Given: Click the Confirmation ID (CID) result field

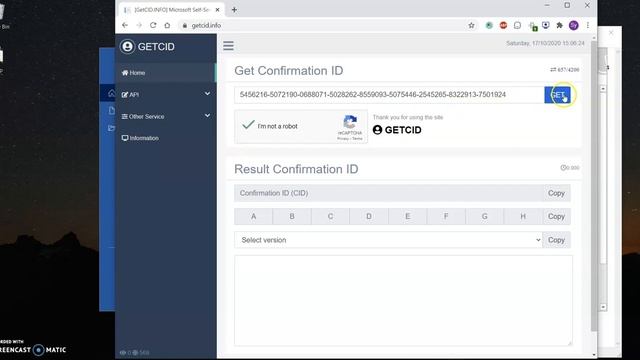Looking at the screenshot, I should pos(388,193).
